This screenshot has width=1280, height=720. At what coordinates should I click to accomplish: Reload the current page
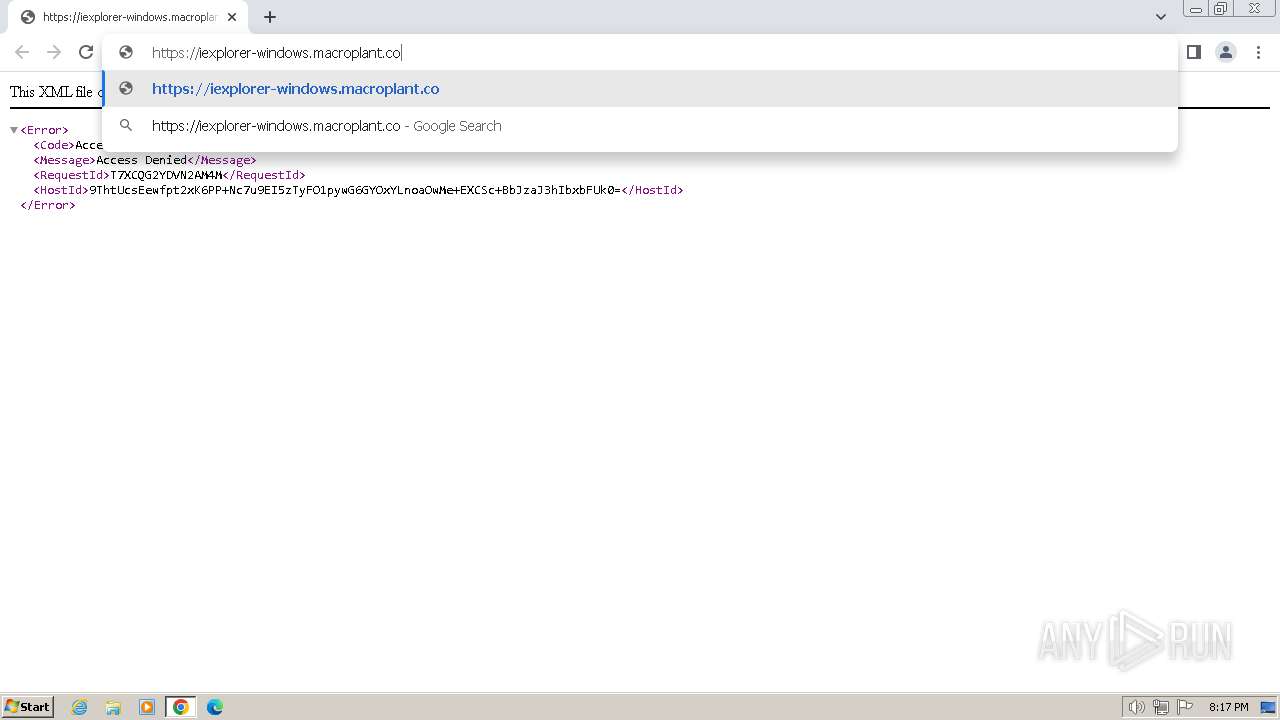tap(86, 52)
